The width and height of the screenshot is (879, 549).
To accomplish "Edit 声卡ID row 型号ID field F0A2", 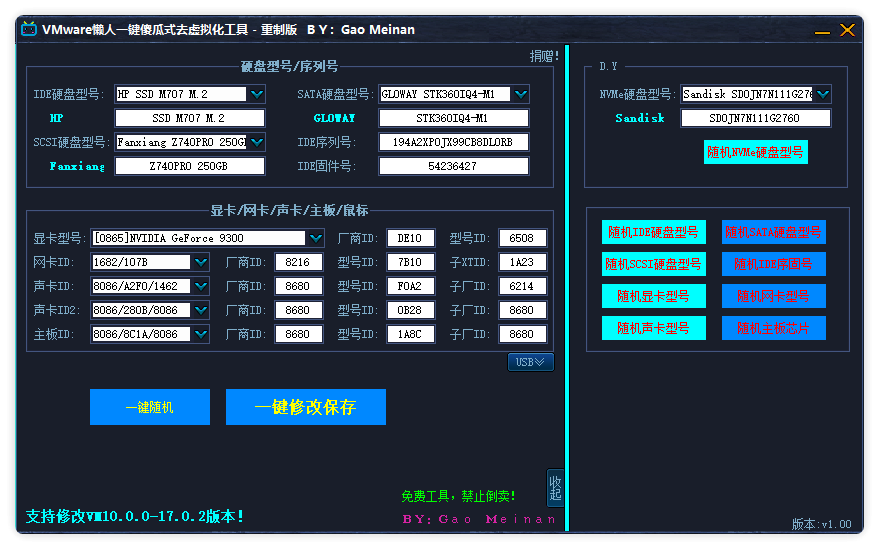I will [410, 286].
